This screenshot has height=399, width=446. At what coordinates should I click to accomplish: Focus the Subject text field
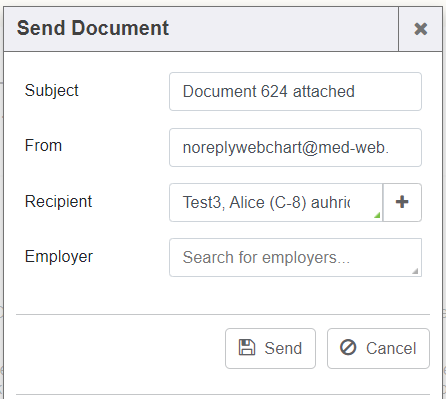point(295,92)
